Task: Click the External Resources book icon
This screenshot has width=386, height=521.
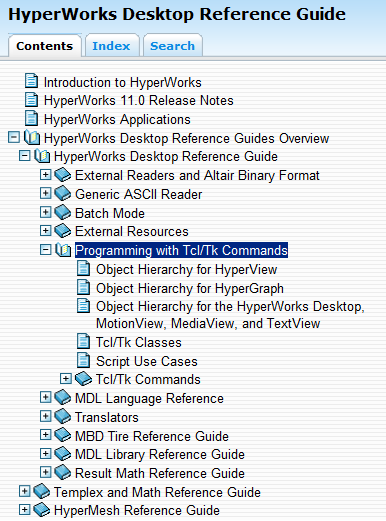Action: [x=62, y=231]
